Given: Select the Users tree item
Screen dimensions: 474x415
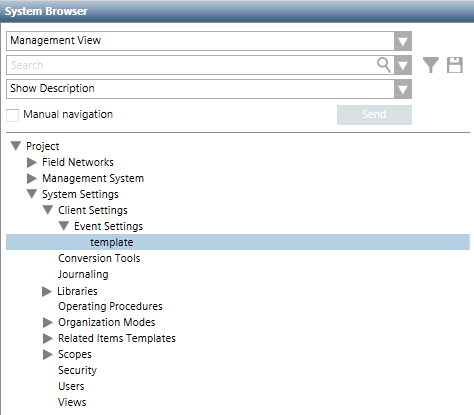Looking at the screenshot, I should (71, 386).
